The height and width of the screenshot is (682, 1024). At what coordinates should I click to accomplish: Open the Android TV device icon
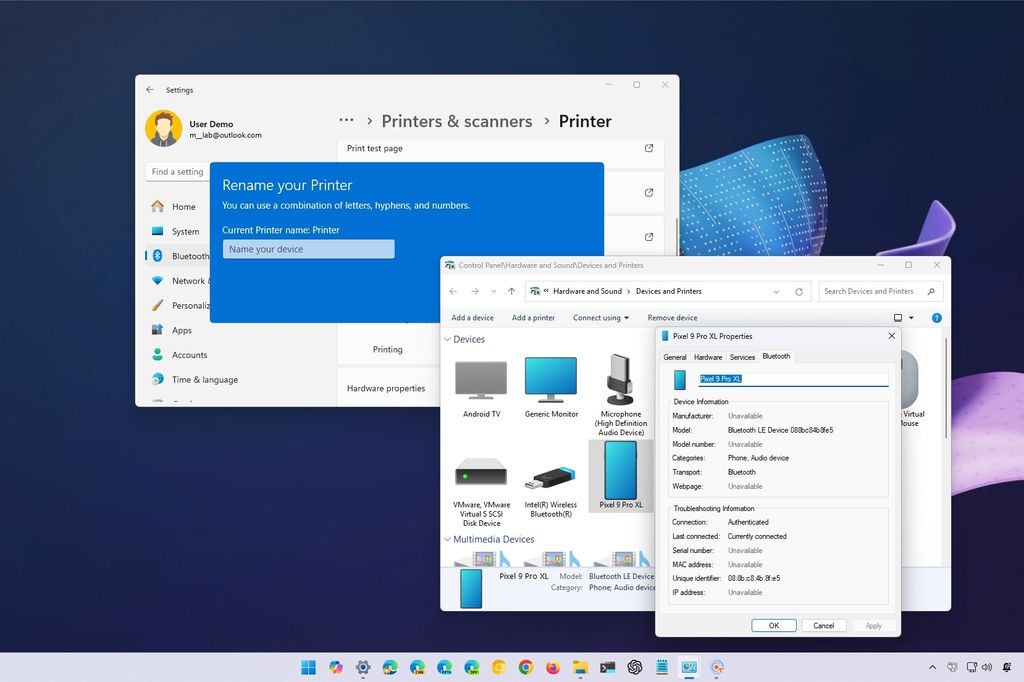pyautogui.click(x=480, y=380)
